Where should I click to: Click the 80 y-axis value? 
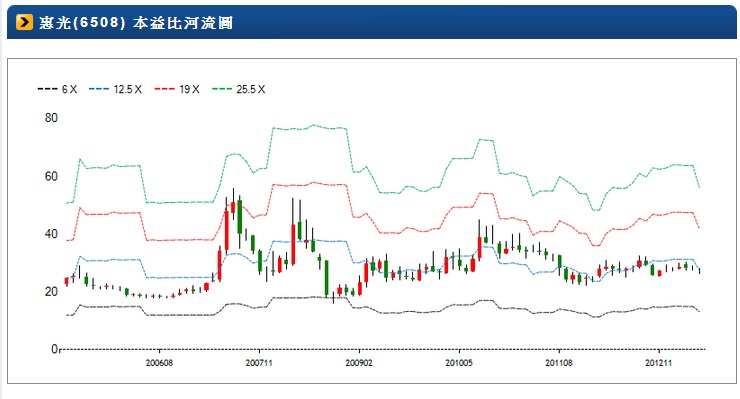click(x=51, y=118)
